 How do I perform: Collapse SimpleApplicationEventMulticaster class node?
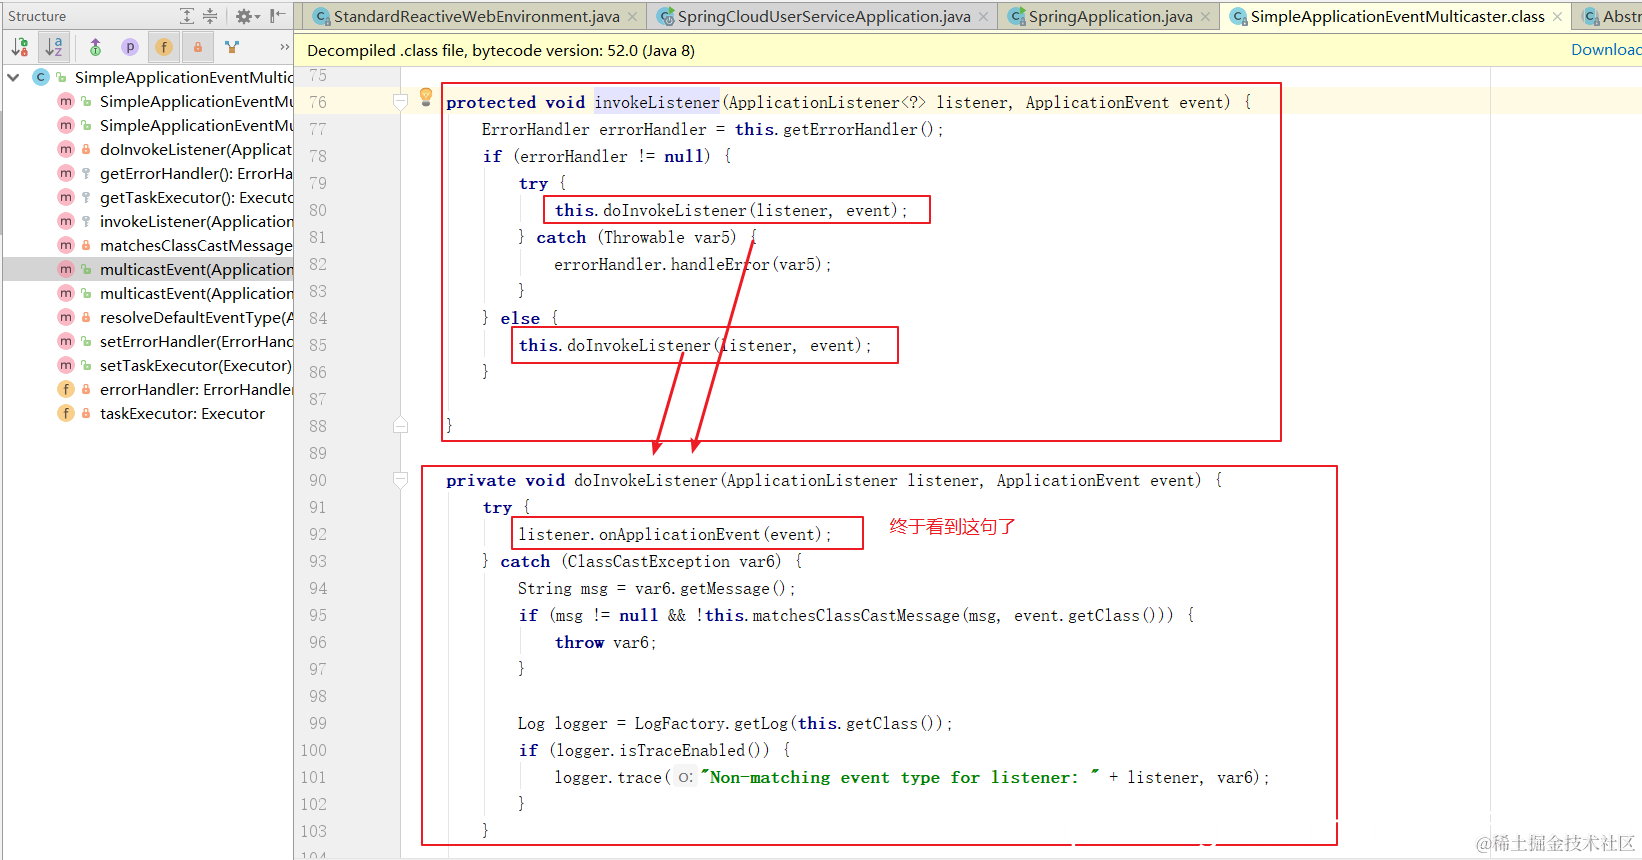14,77
